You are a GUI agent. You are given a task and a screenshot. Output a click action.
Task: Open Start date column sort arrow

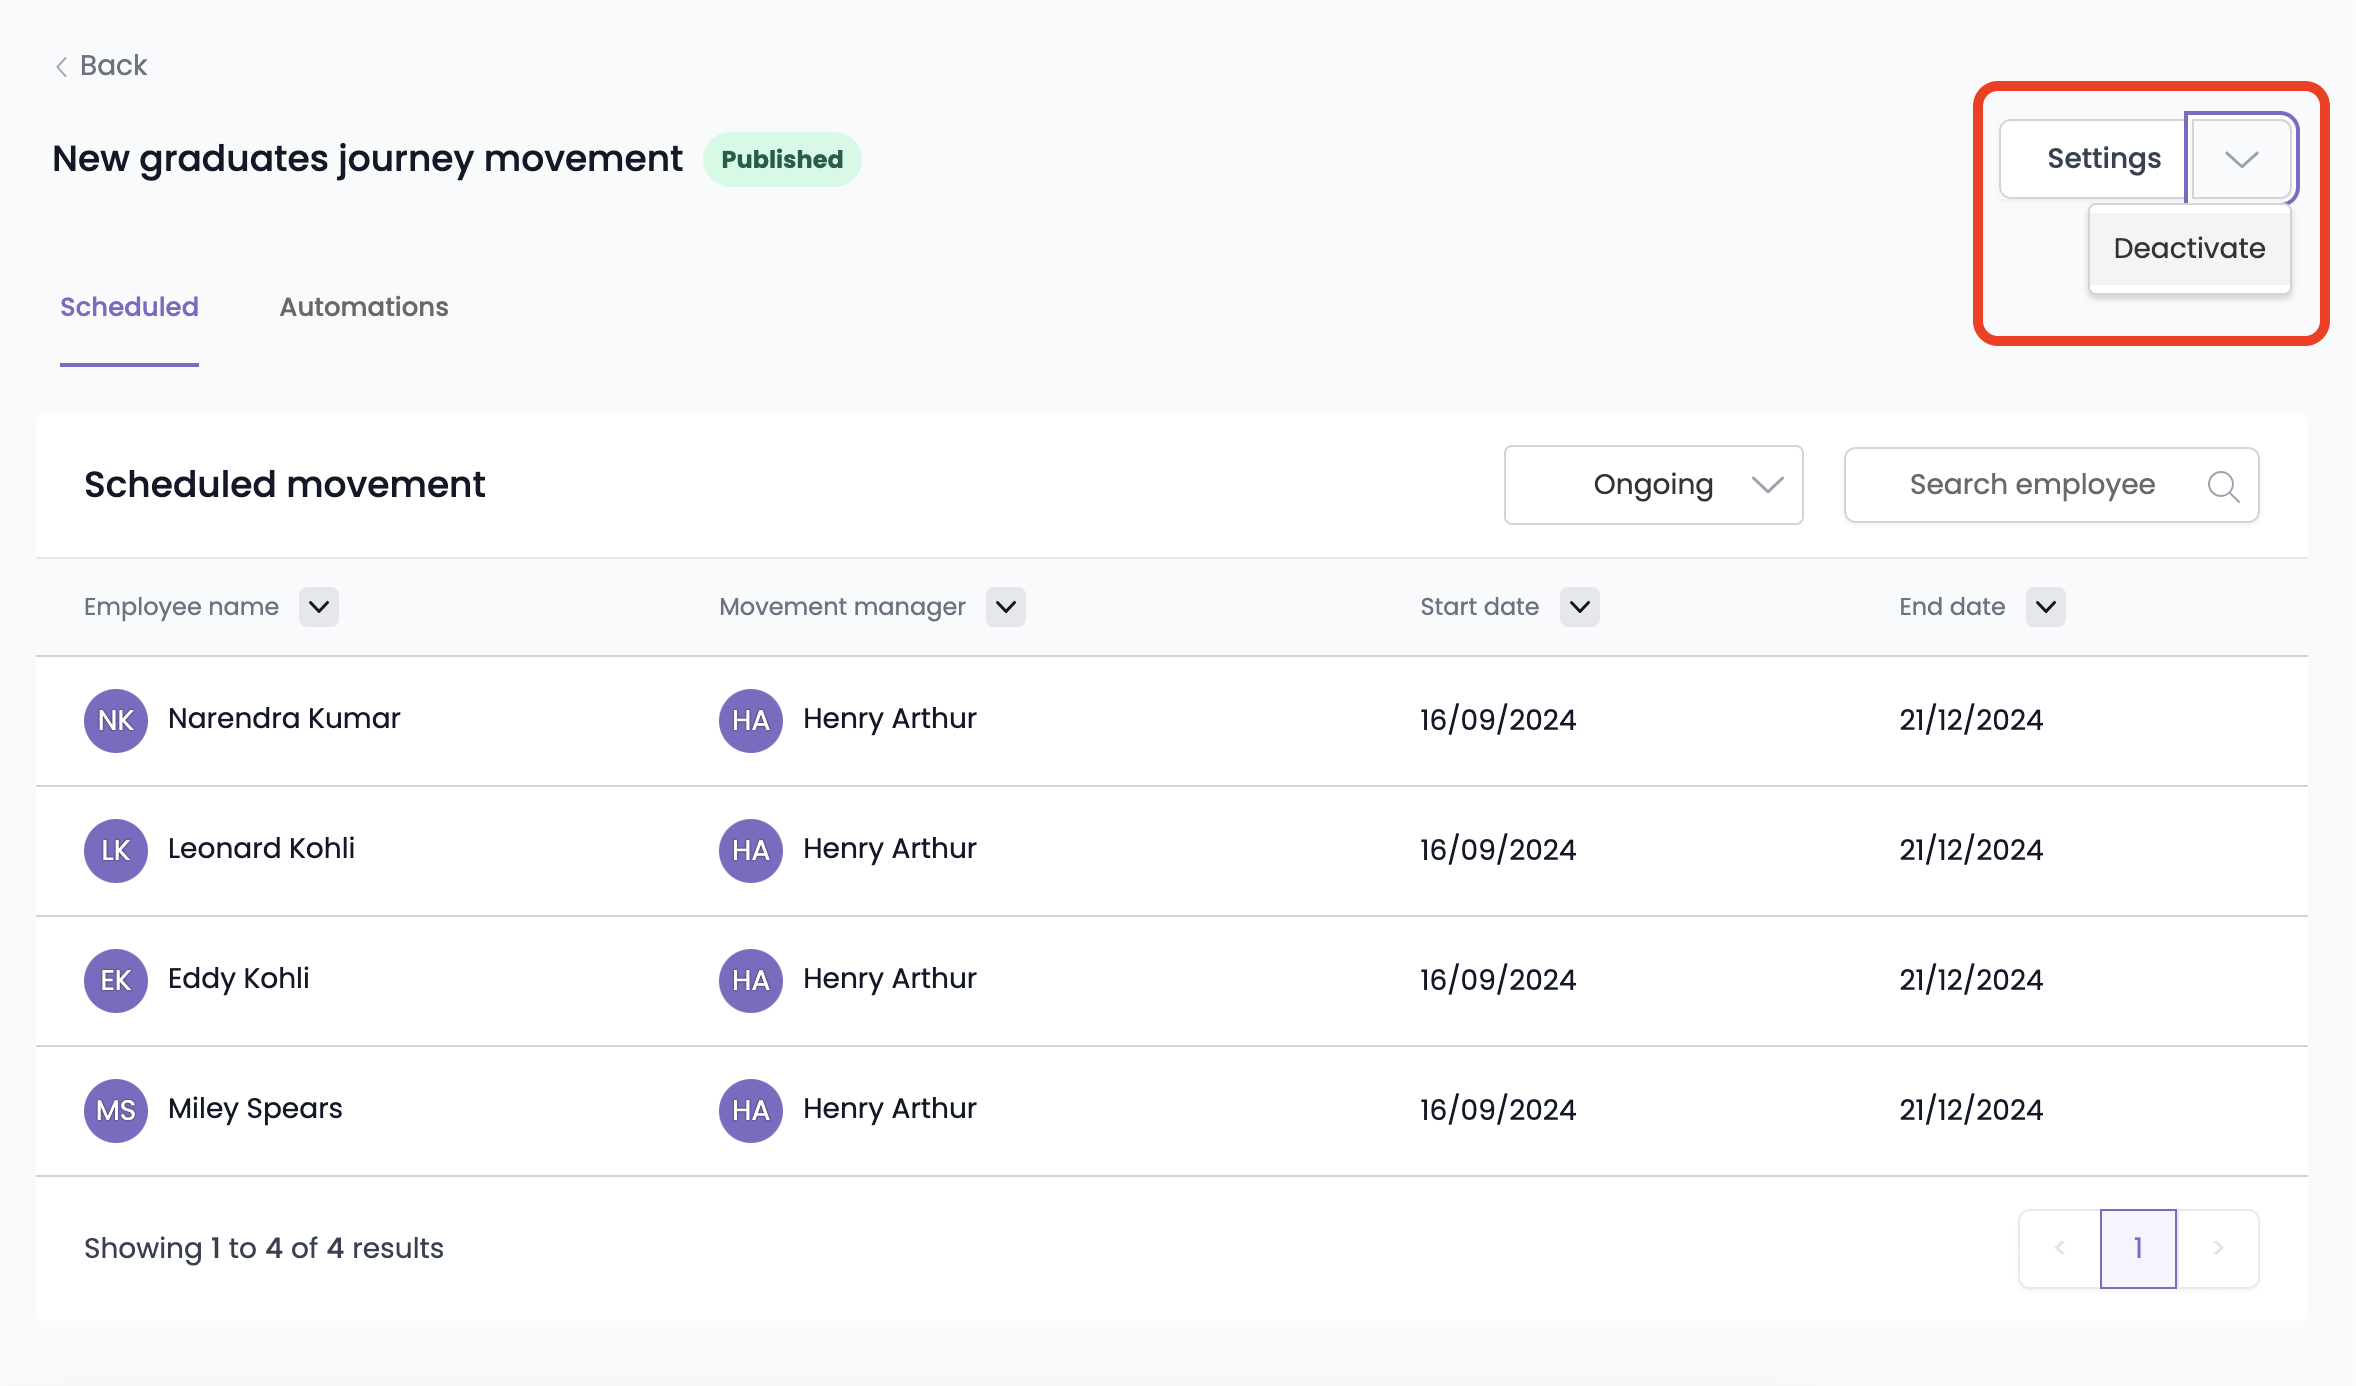[x=1580, y=607]
